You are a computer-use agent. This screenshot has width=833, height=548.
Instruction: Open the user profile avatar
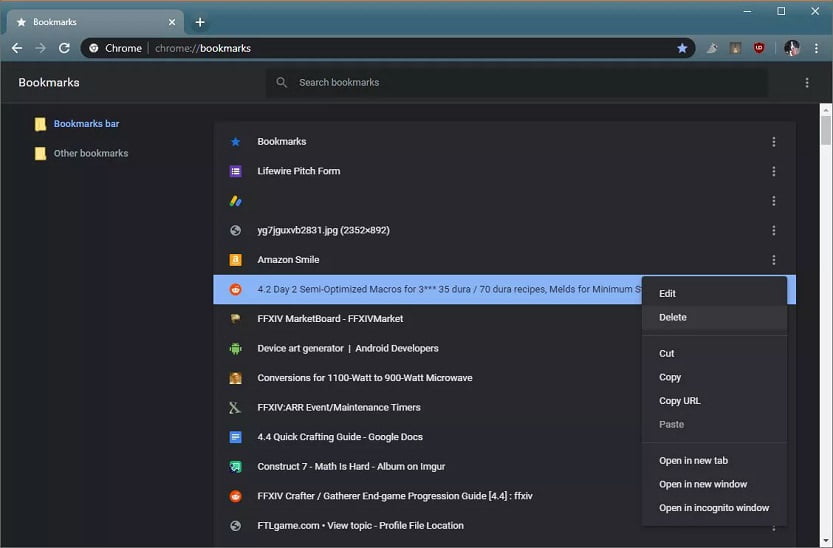click(x=792, y=48)
